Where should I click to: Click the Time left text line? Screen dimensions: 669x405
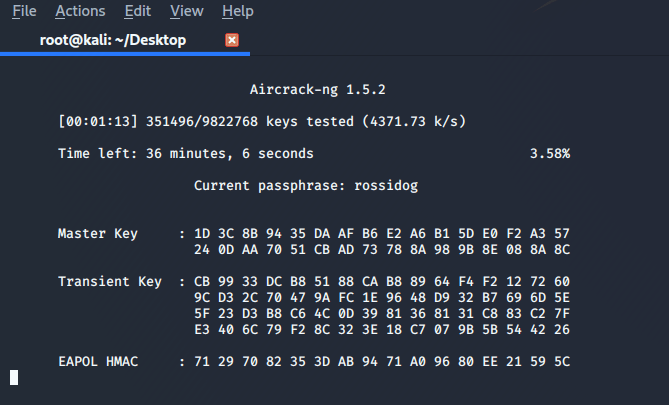pyautogui.click(x=185, y=154)
